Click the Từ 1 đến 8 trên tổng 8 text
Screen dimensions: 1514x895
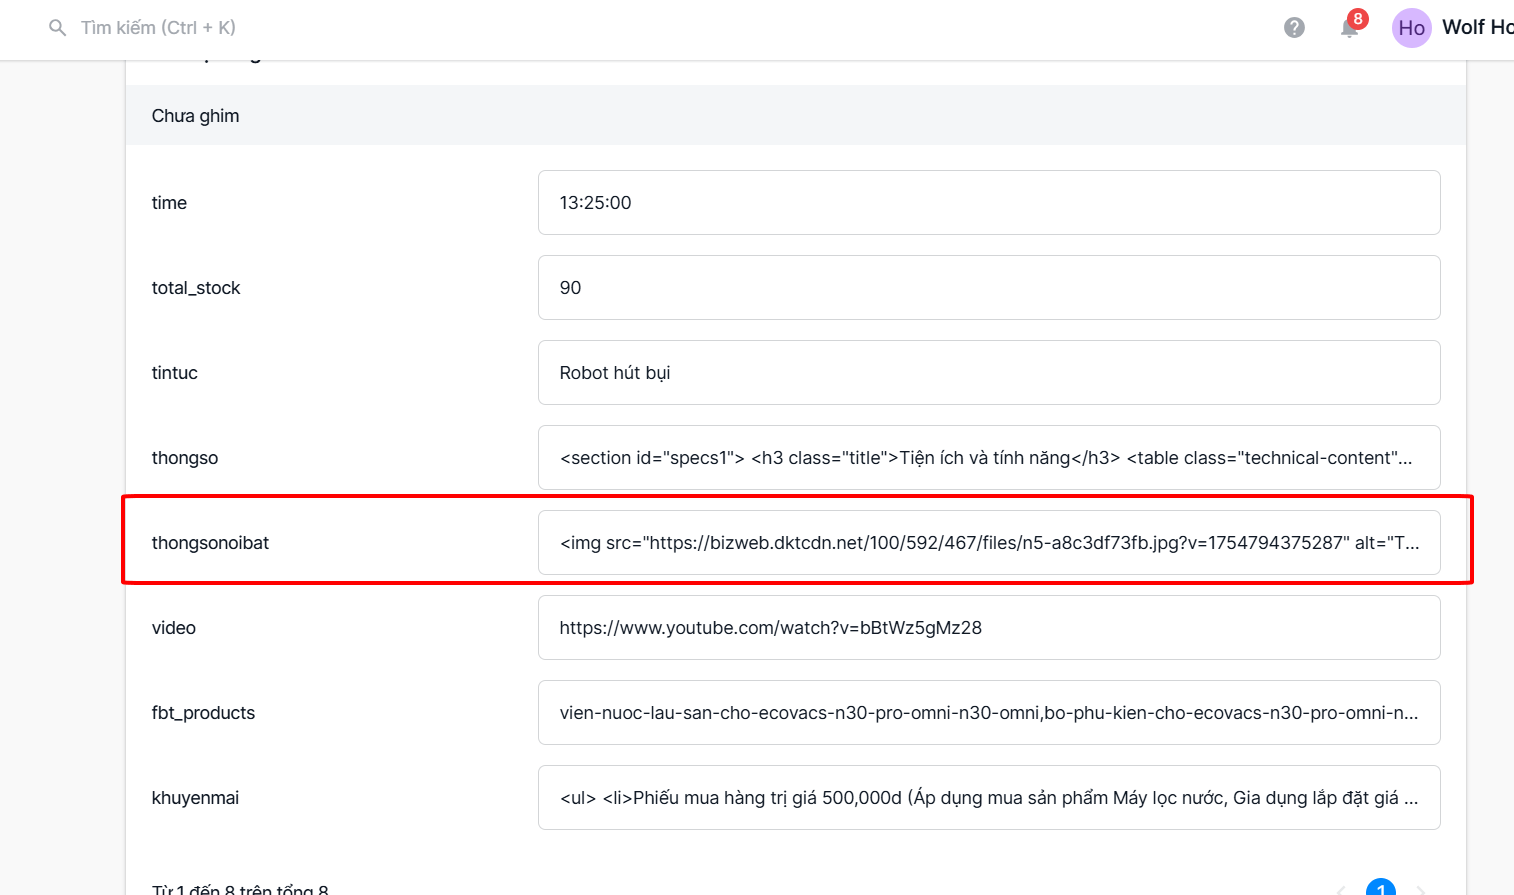pos(240,888)
